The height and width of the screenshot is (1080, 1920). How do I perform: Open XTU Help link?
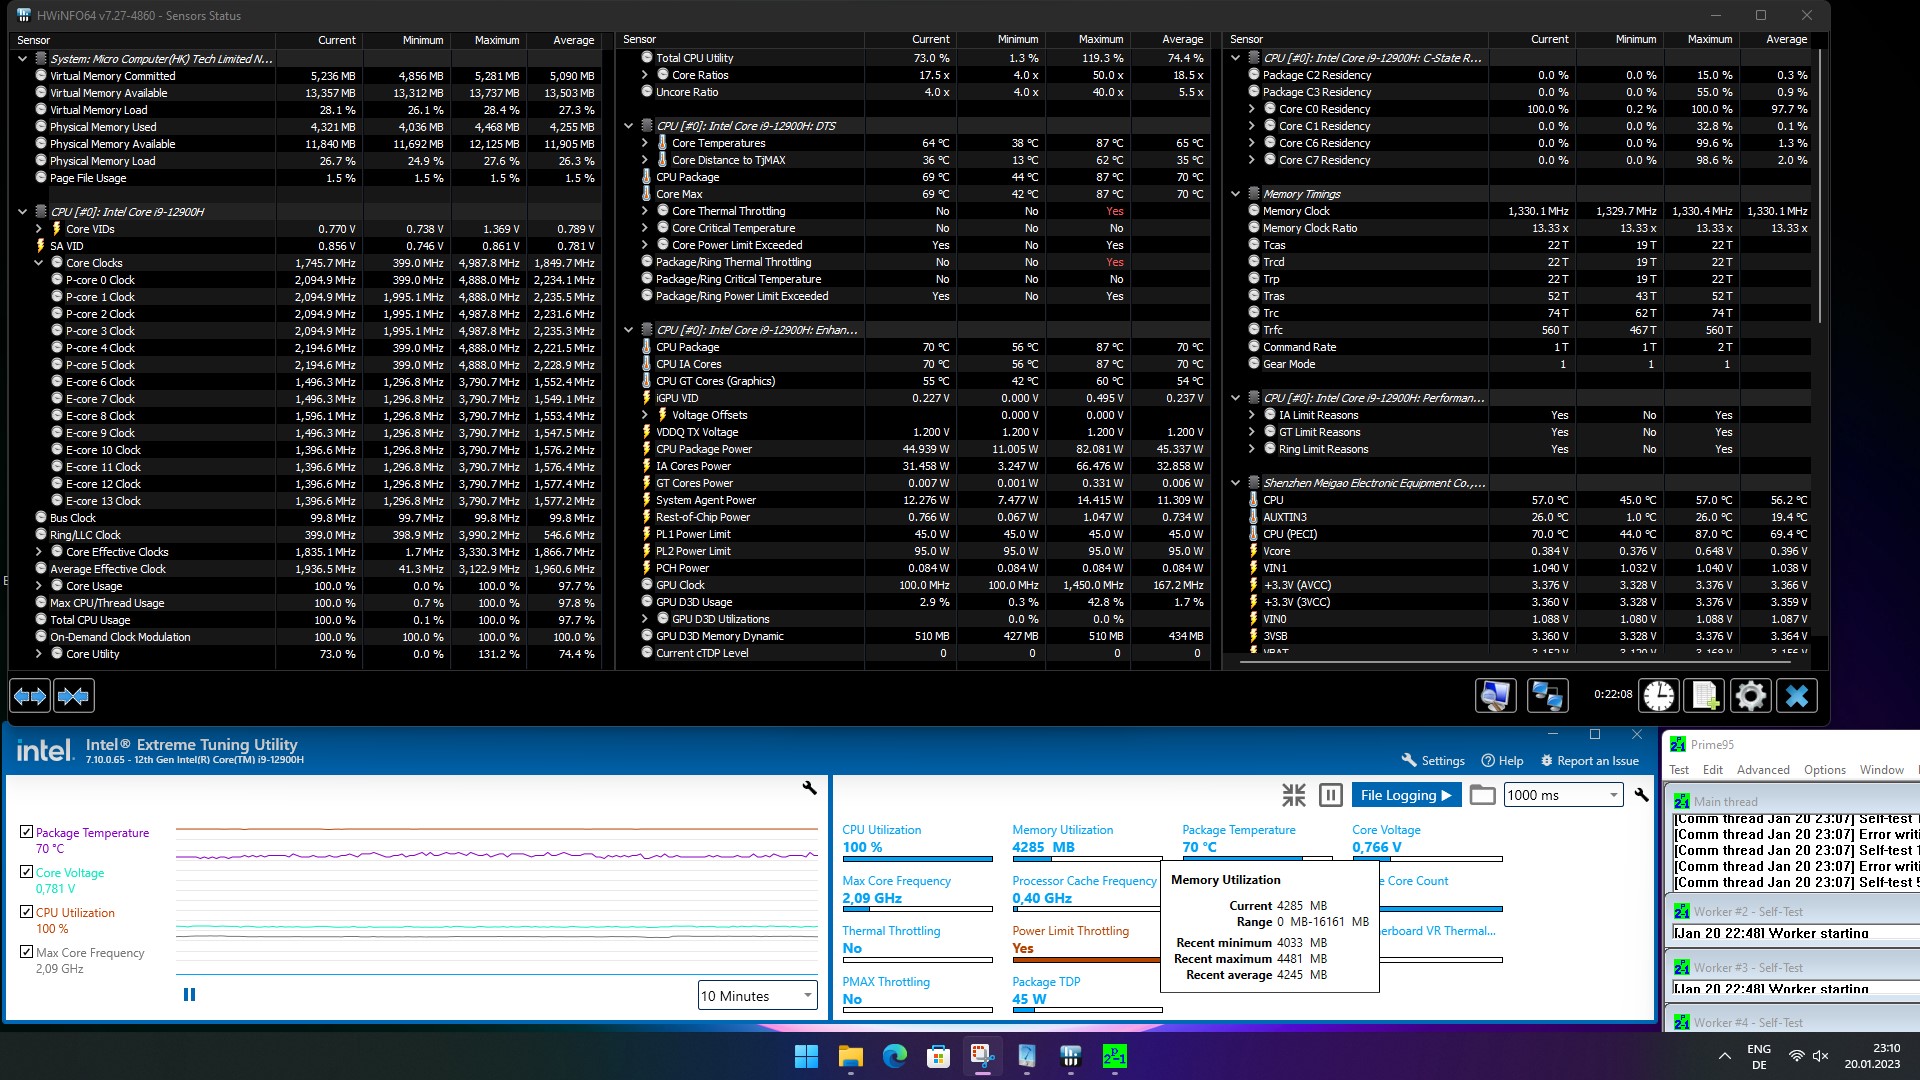pyautogui.click(x=1502, y=761)
